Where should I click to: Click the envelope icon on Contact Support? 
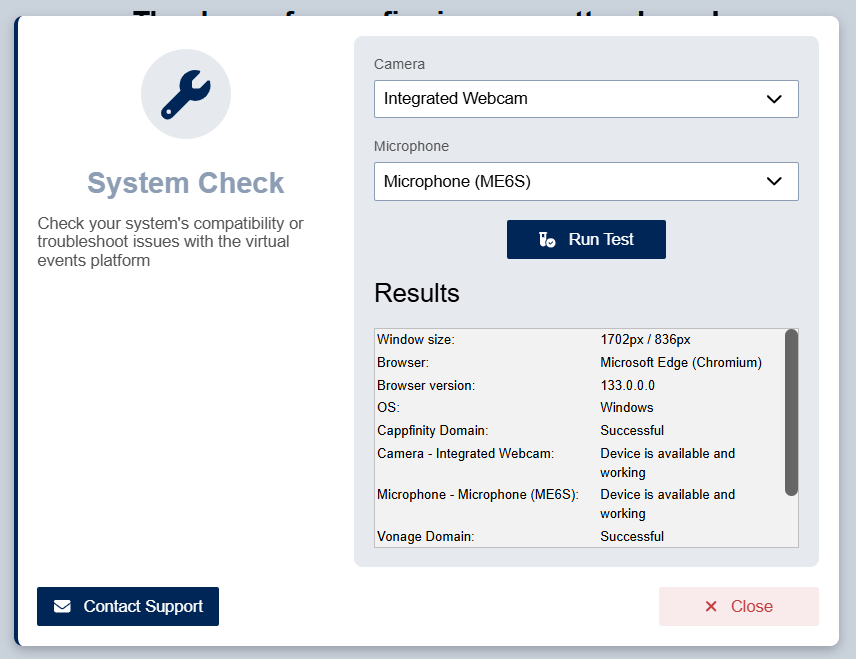(x=63, y=607)
